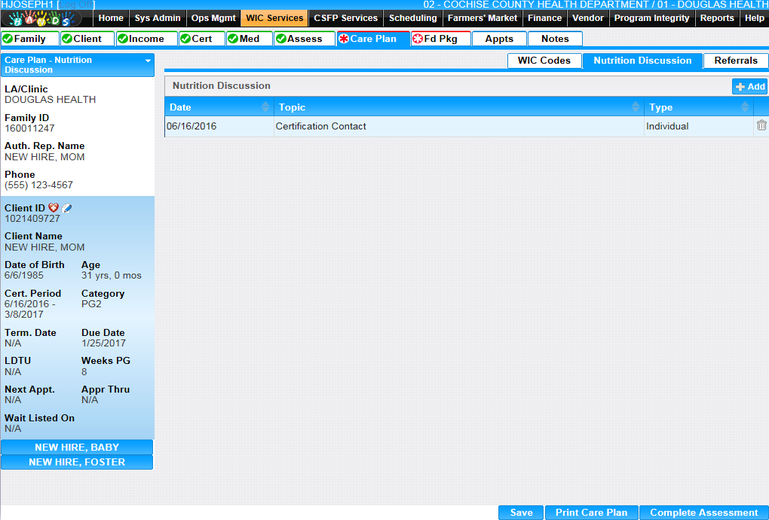
Task: Expand the Care Plan - Nutrition Discussion dropdown
Action: click(148, 61)
